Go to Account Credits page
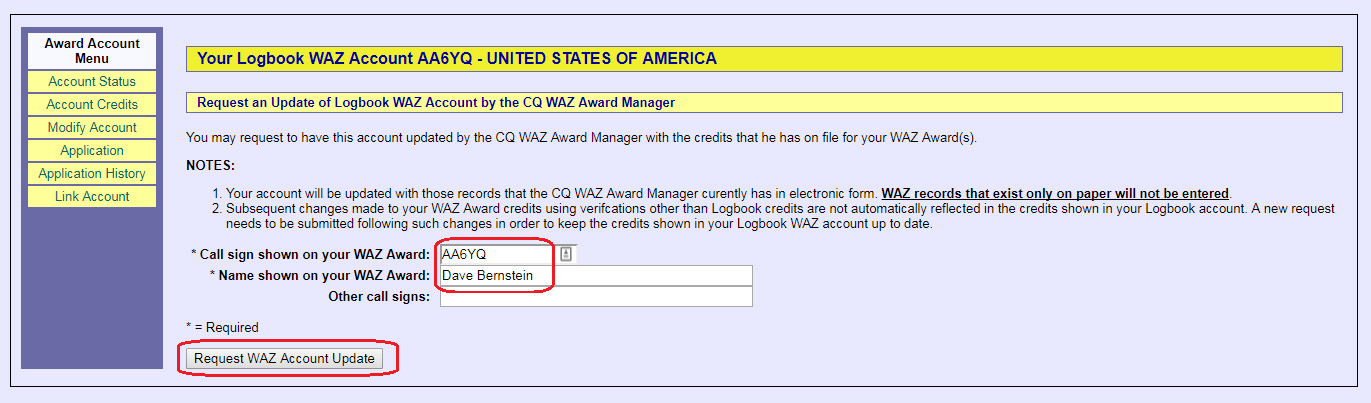This screenshot has width=1371, height=403. pos(92,105)
